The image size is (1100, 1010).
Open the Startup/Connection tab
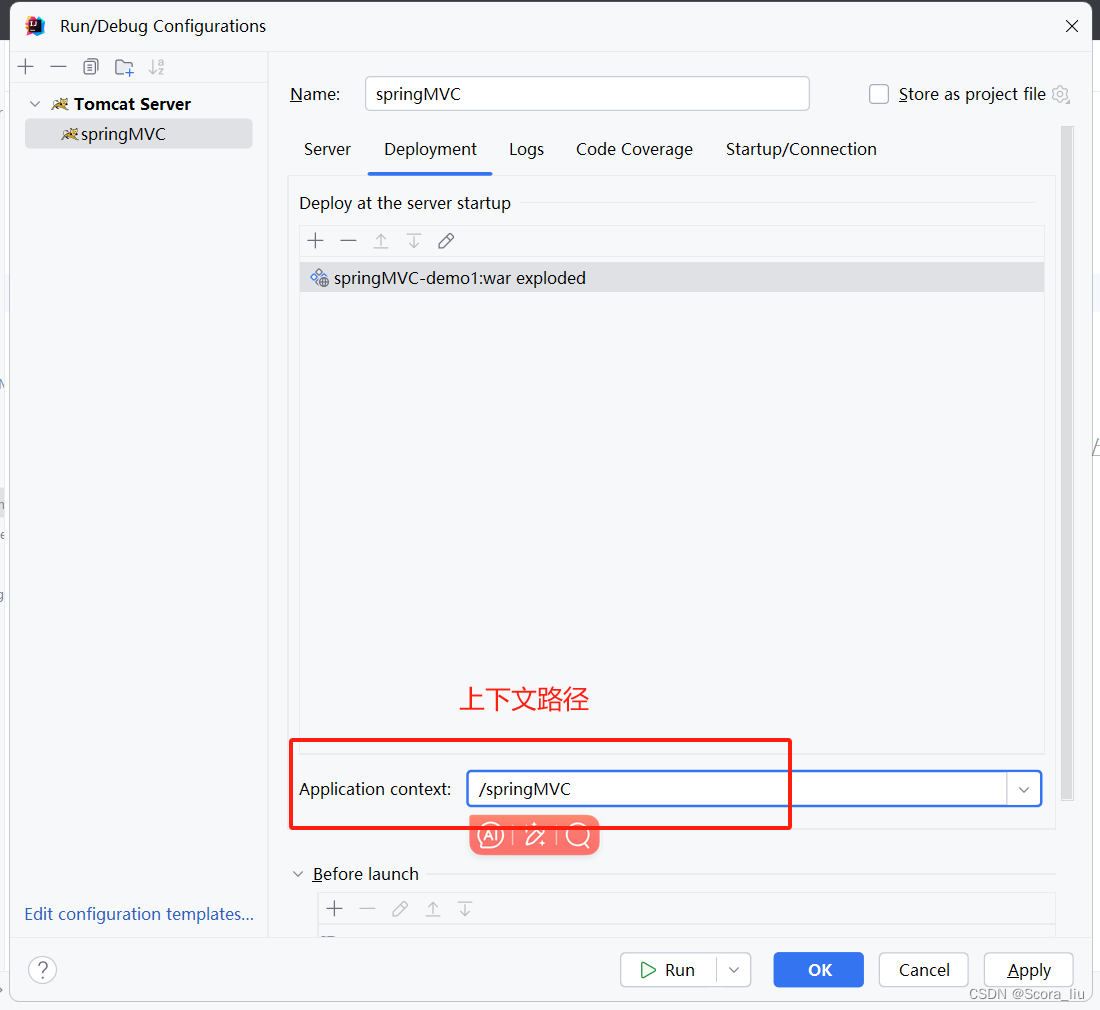801,149
